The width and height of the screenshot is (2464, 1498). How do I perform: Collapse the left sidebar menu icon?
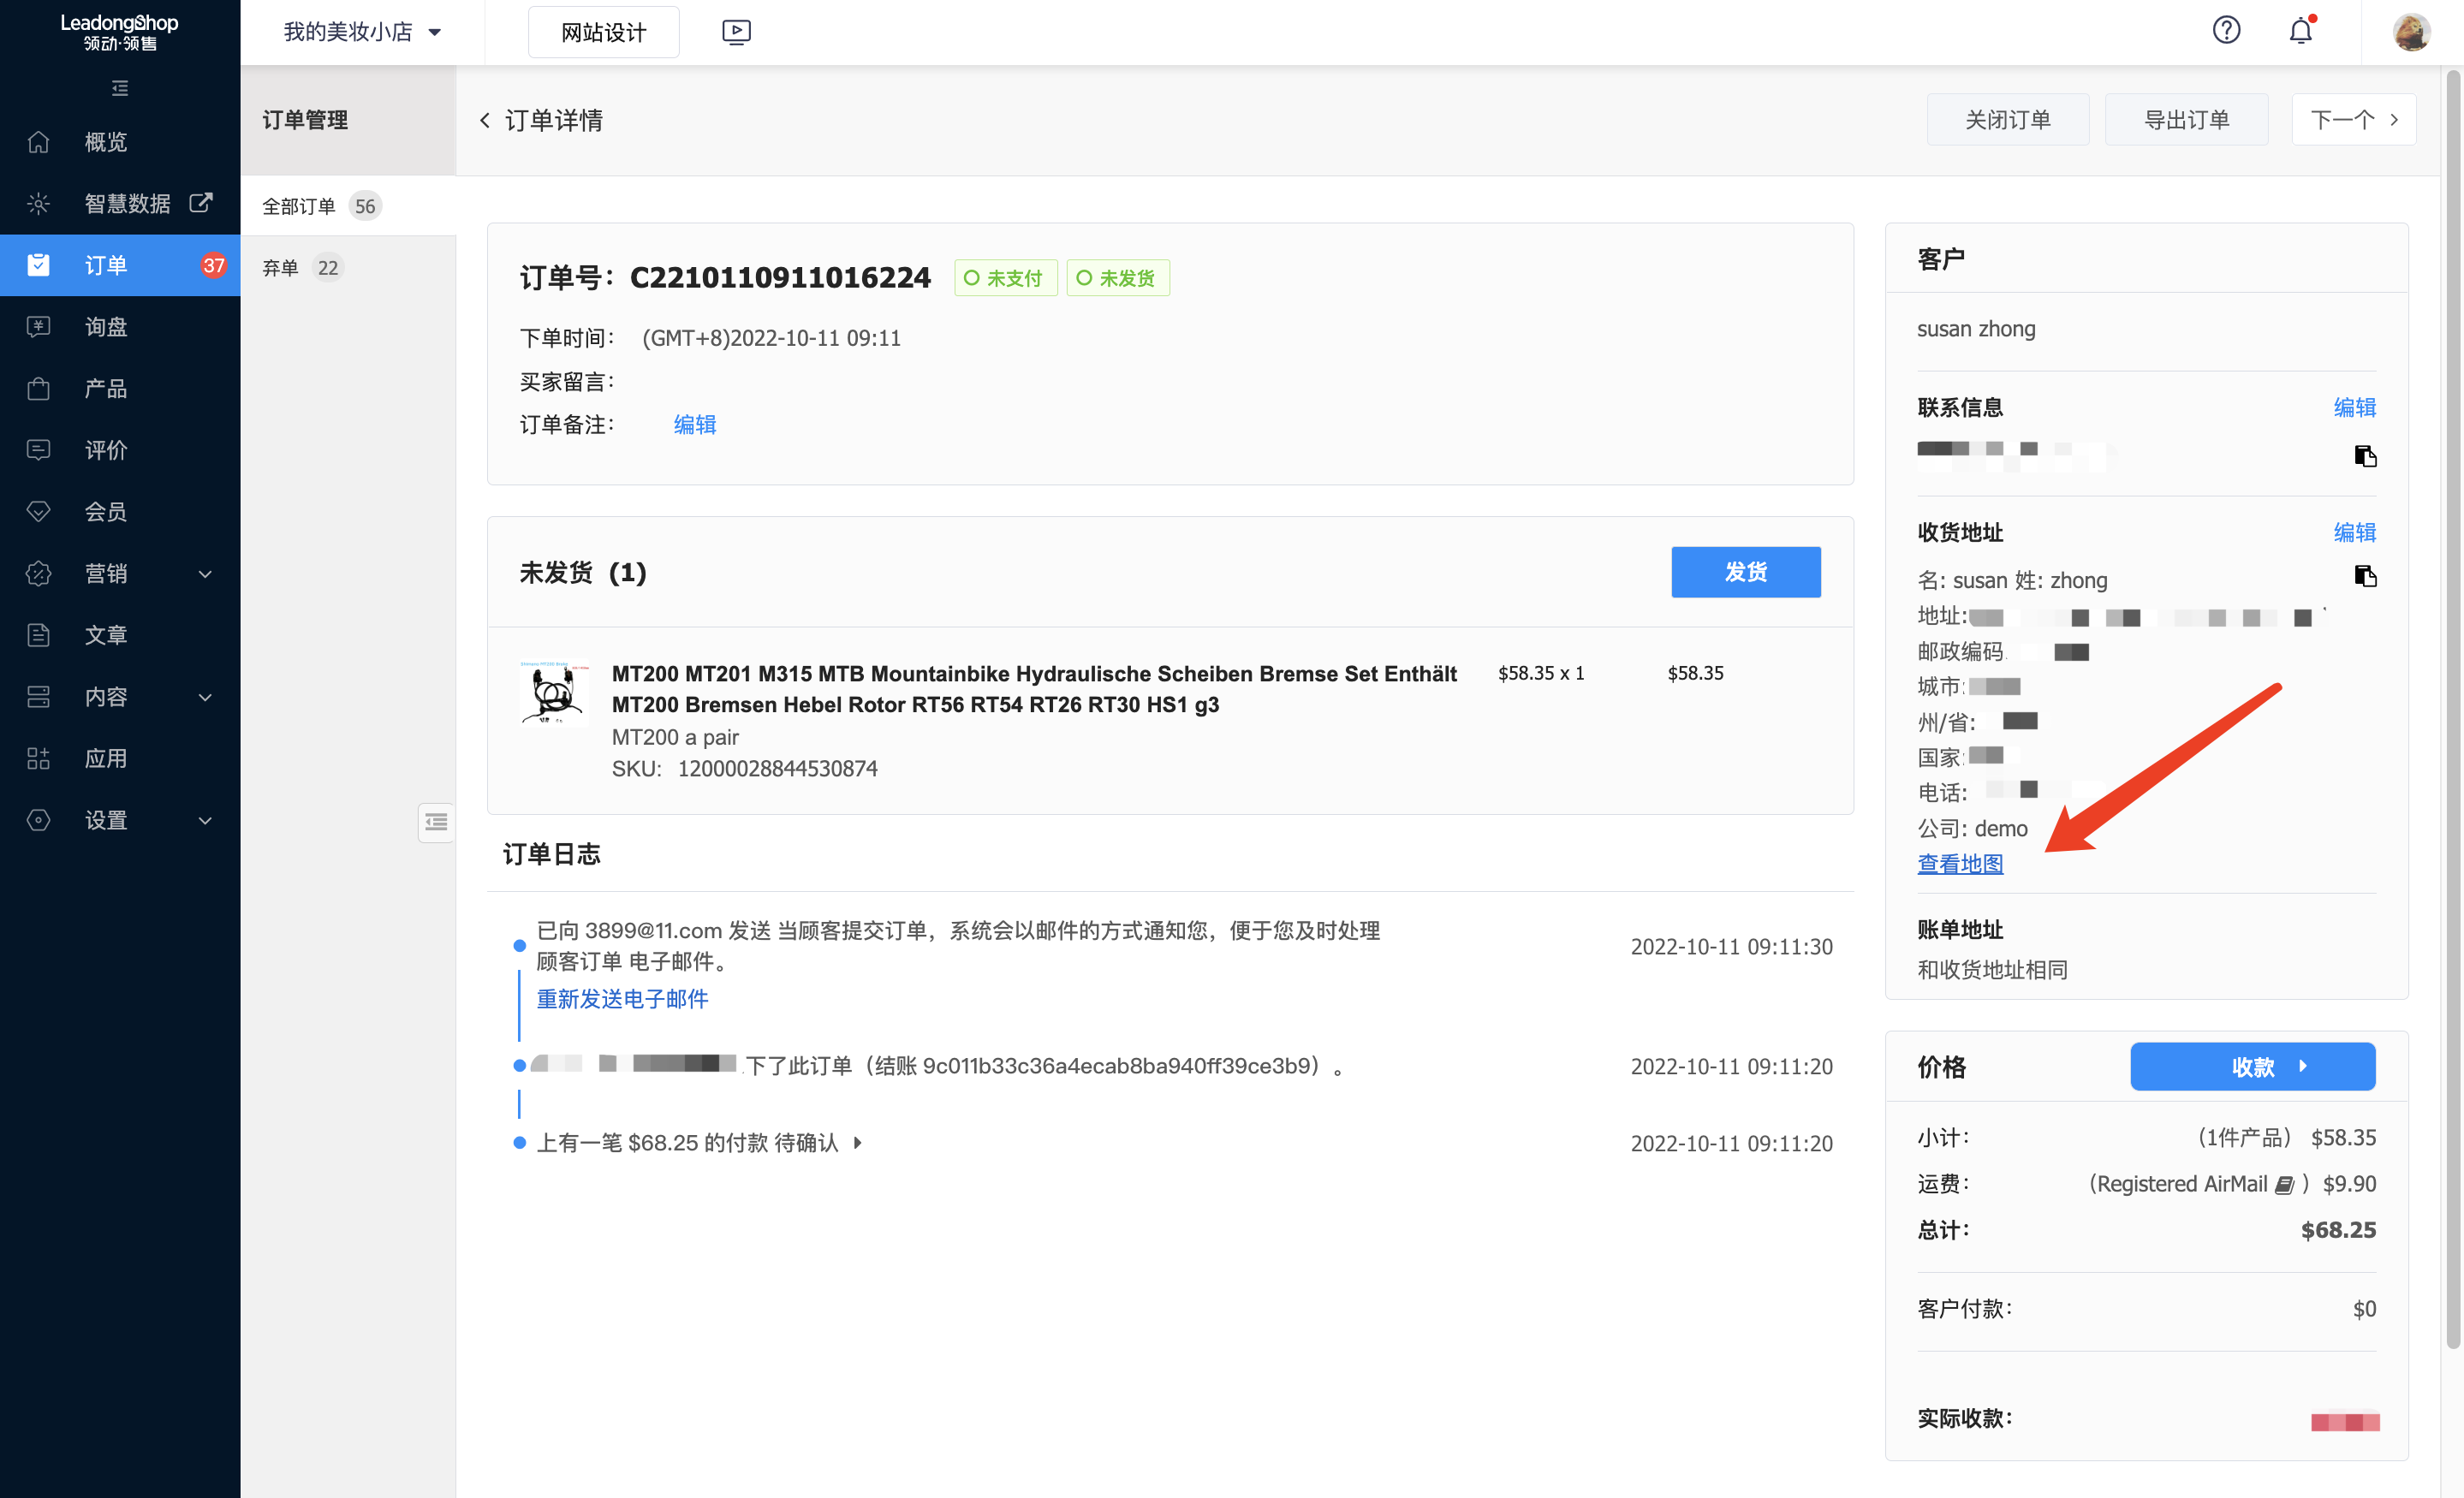tap(120, 88)
